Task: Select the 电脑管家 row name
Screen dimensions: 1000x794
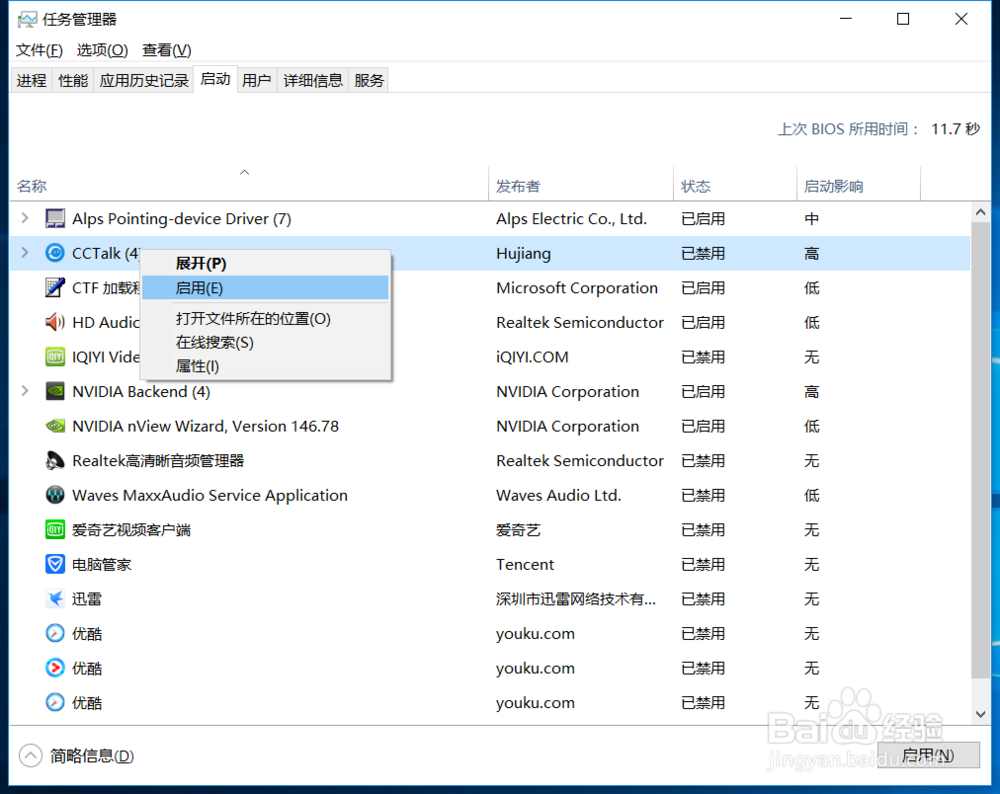Action: (x=102, y=564)
